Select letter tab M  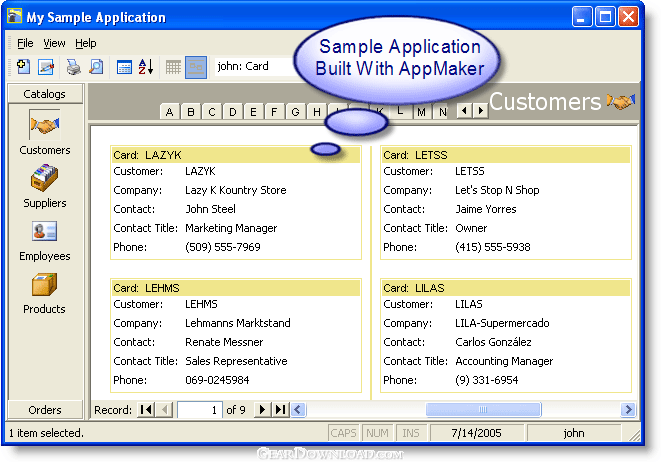421,112
